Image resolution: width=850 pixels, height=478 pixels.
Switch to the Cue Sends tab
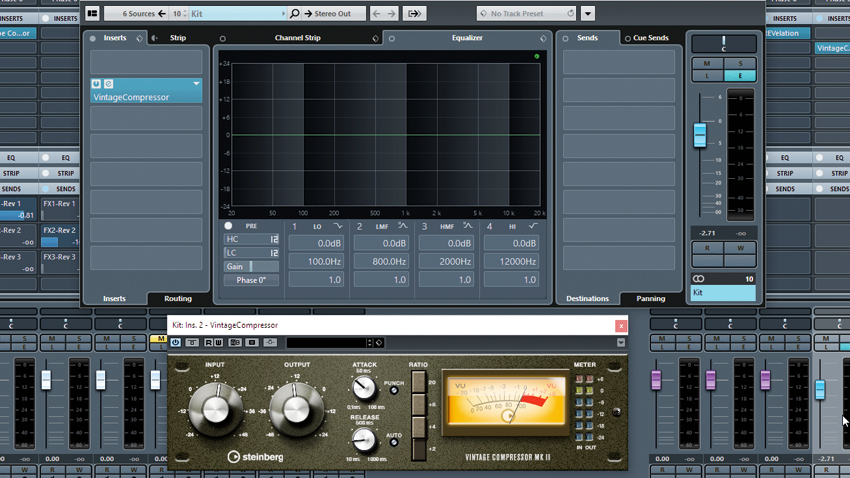(x=651, y=38)
